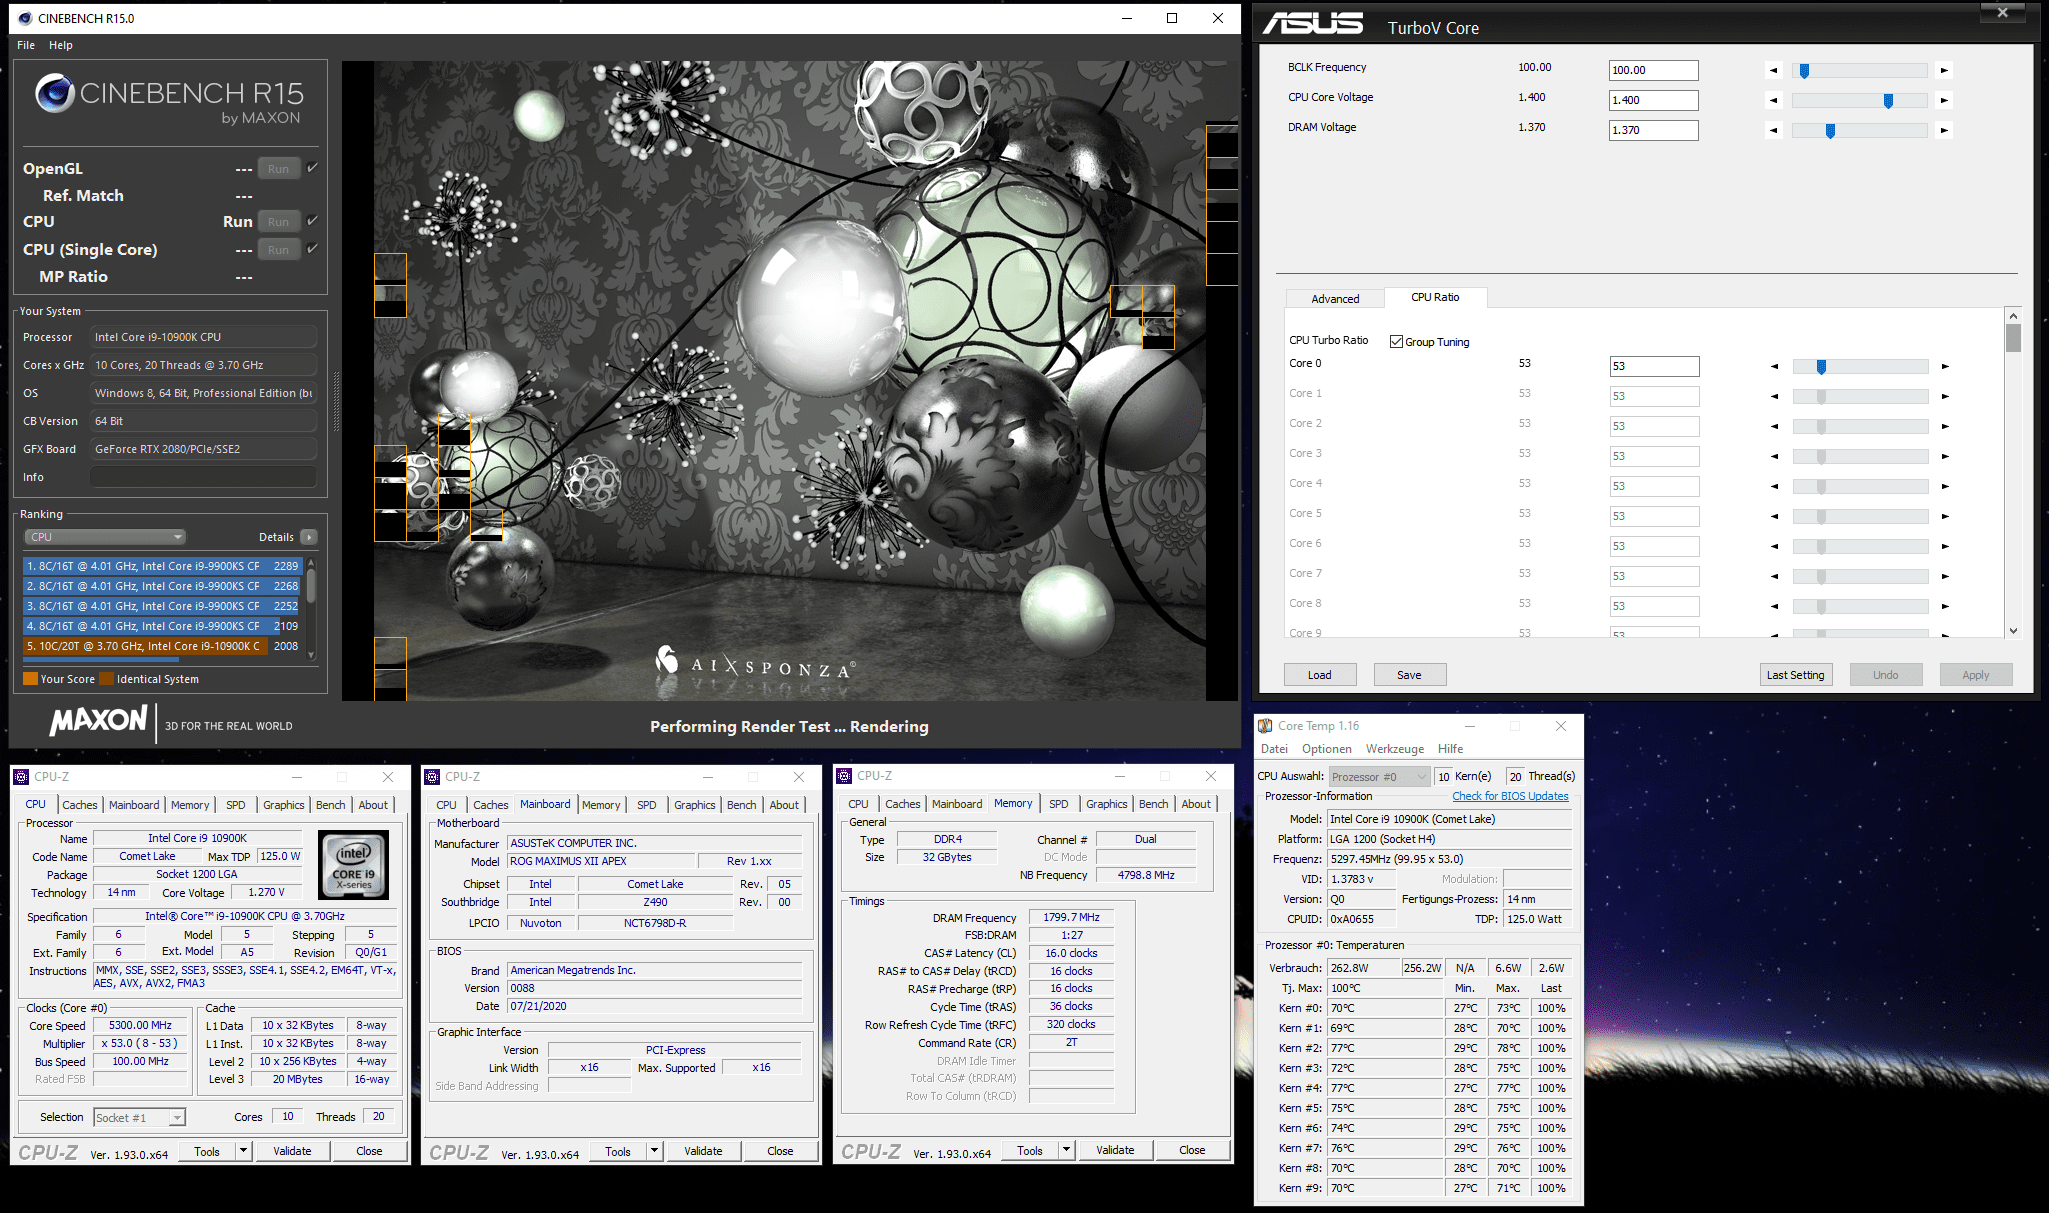
Task: Click the BCLK Frequency slider handle
Action: point(1805,71)
